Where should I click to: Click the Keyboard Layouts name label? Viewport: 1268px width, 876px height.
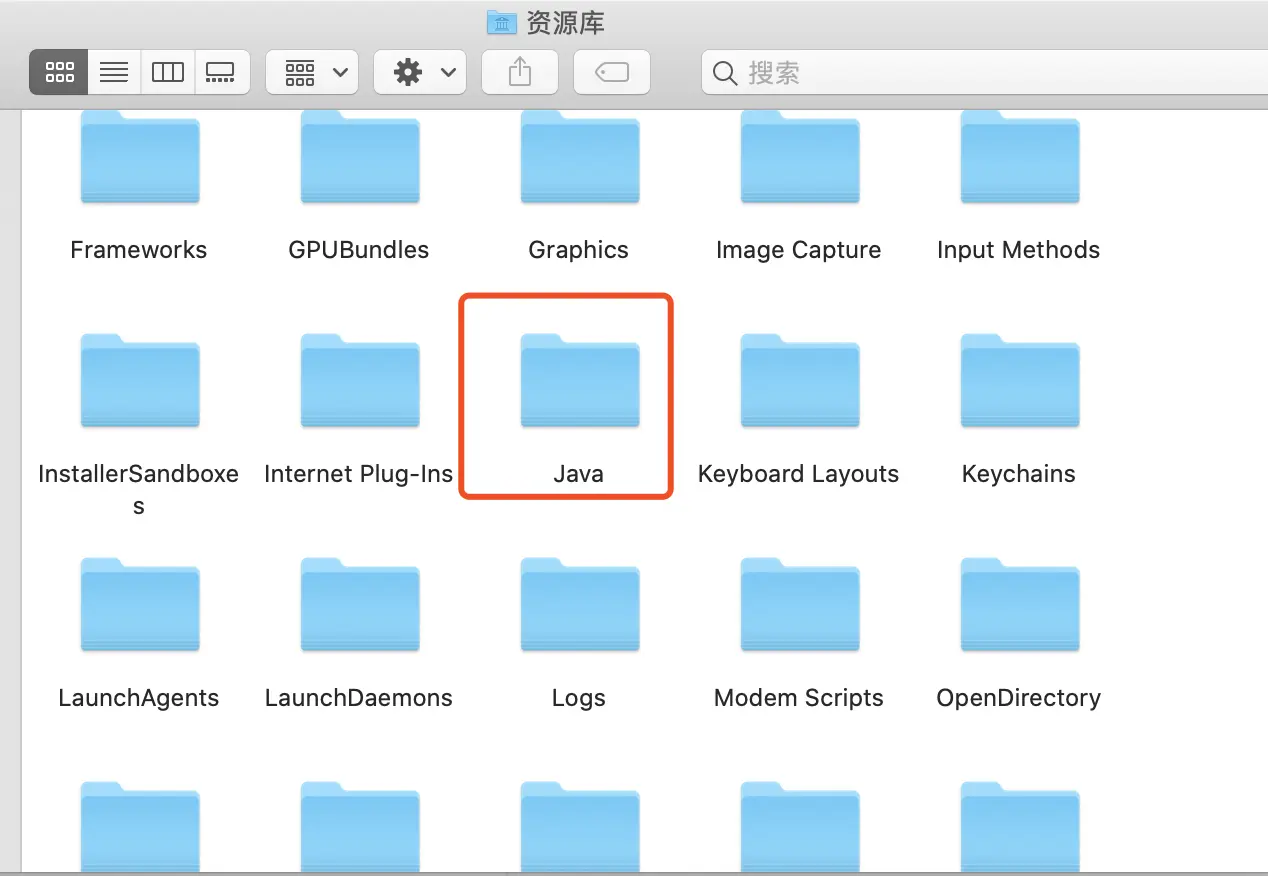pyautogui.click(x=799, y=474)
